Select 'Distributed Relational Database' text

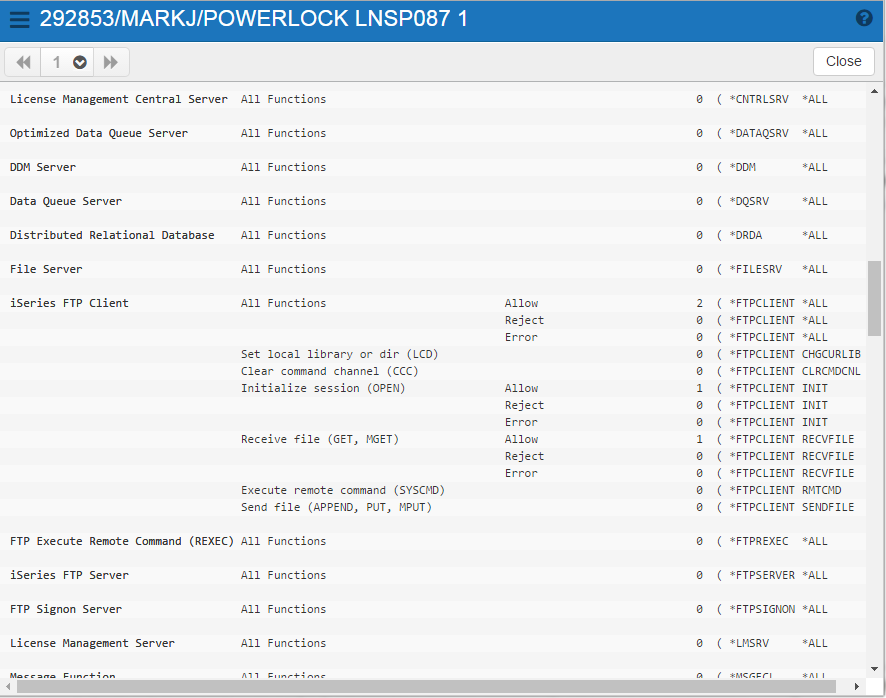(112, 235)
